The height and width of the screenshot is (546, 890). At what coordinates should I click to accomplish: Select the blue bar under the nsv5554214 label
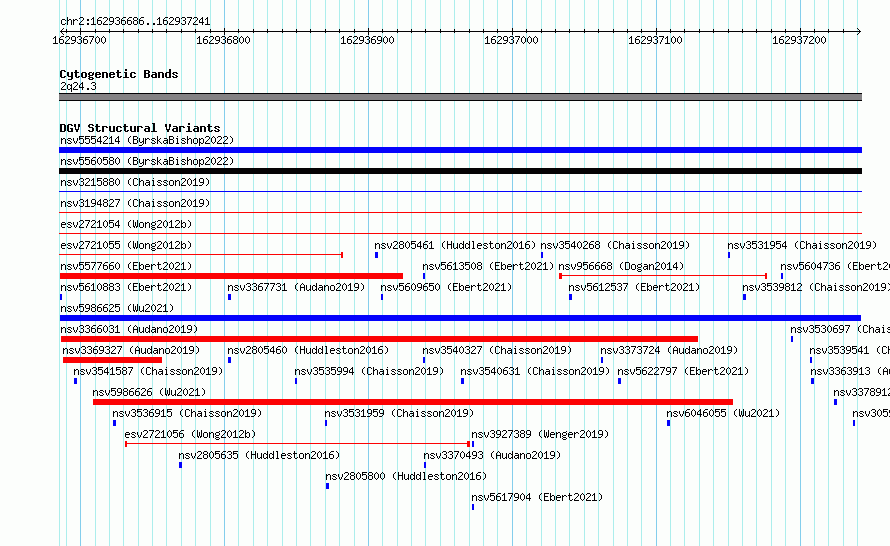pos(460,150)
